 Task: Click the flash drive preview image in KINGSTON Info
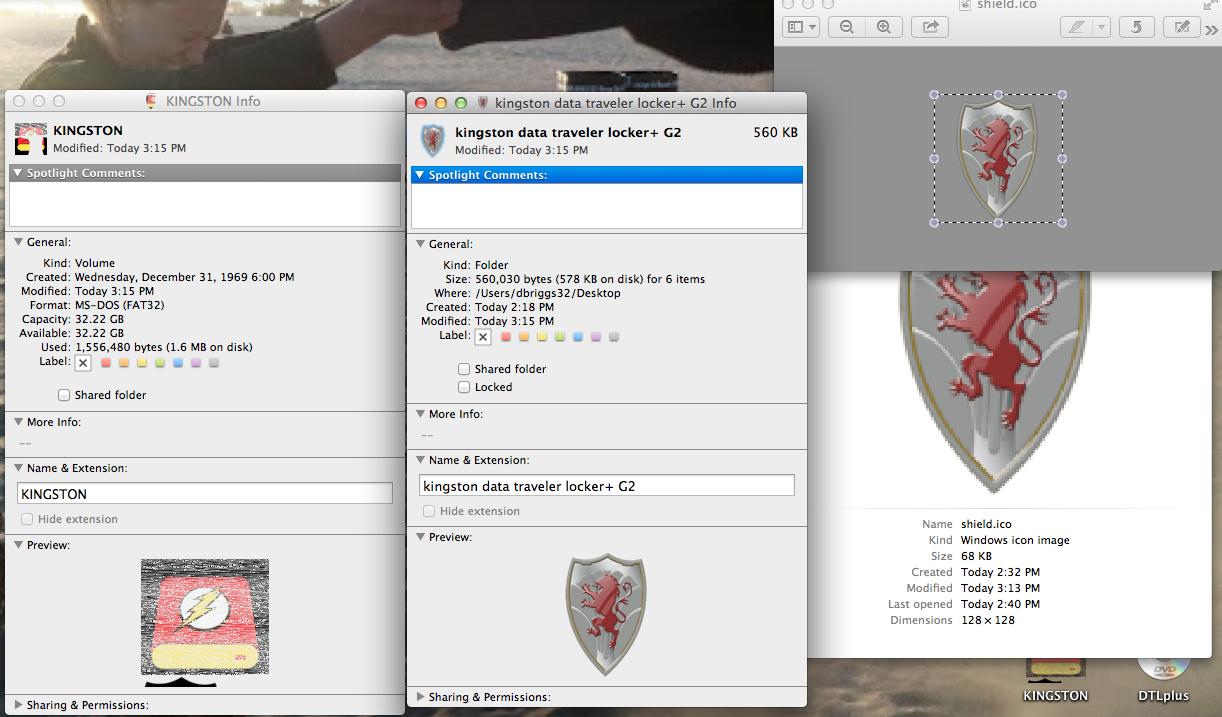click(205, 622)
